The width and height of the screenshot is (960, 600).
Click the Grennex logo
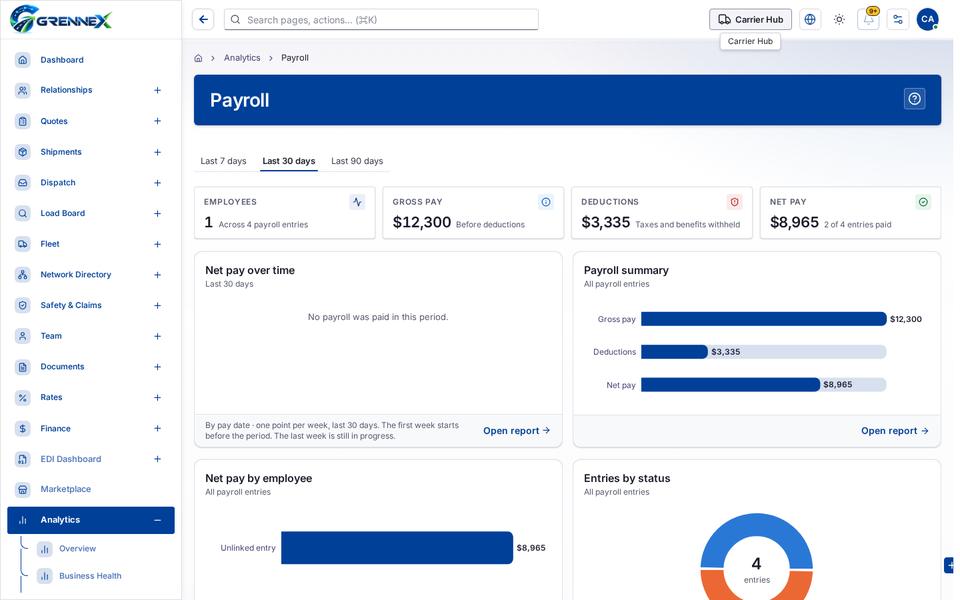point(61,20)
